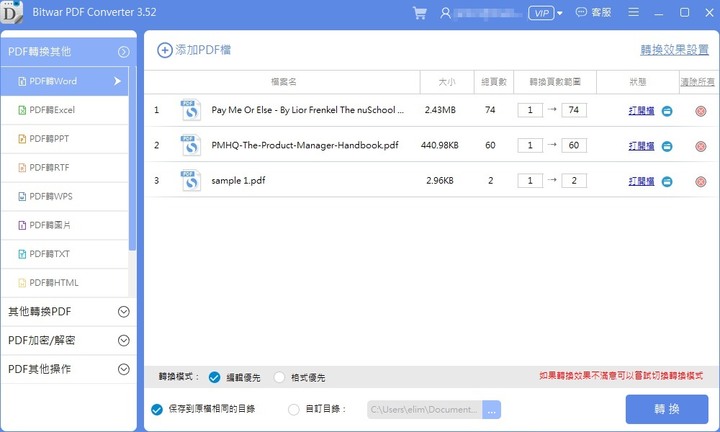Open the shopping cart icon

[x=419, y=13]
